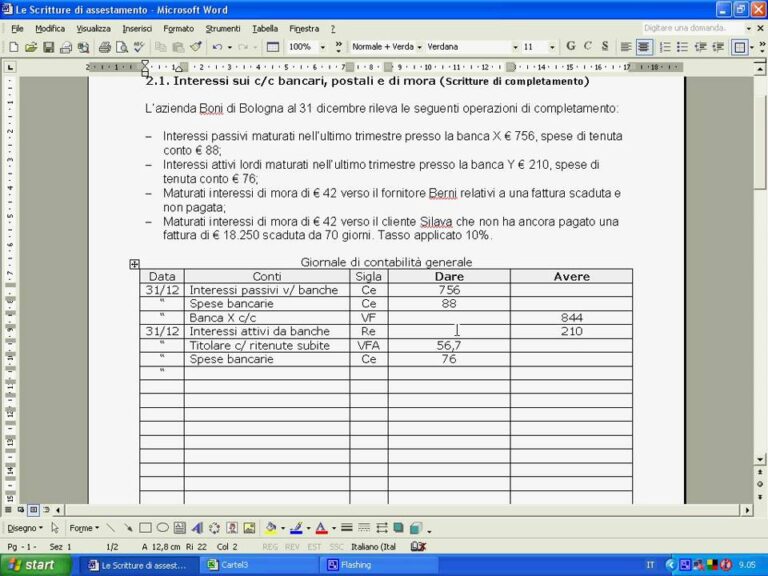Save the document with the floppy icon

(x=48, y=48)
